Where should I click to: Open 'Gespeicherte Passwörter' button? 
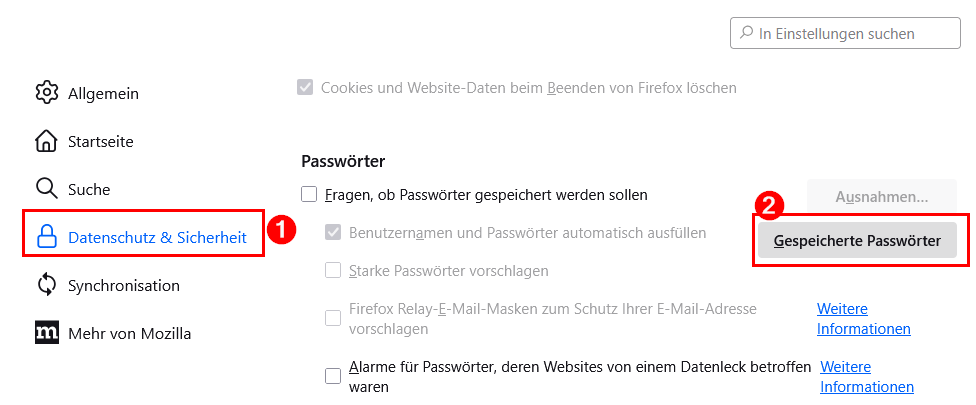(x=857, y=241)
